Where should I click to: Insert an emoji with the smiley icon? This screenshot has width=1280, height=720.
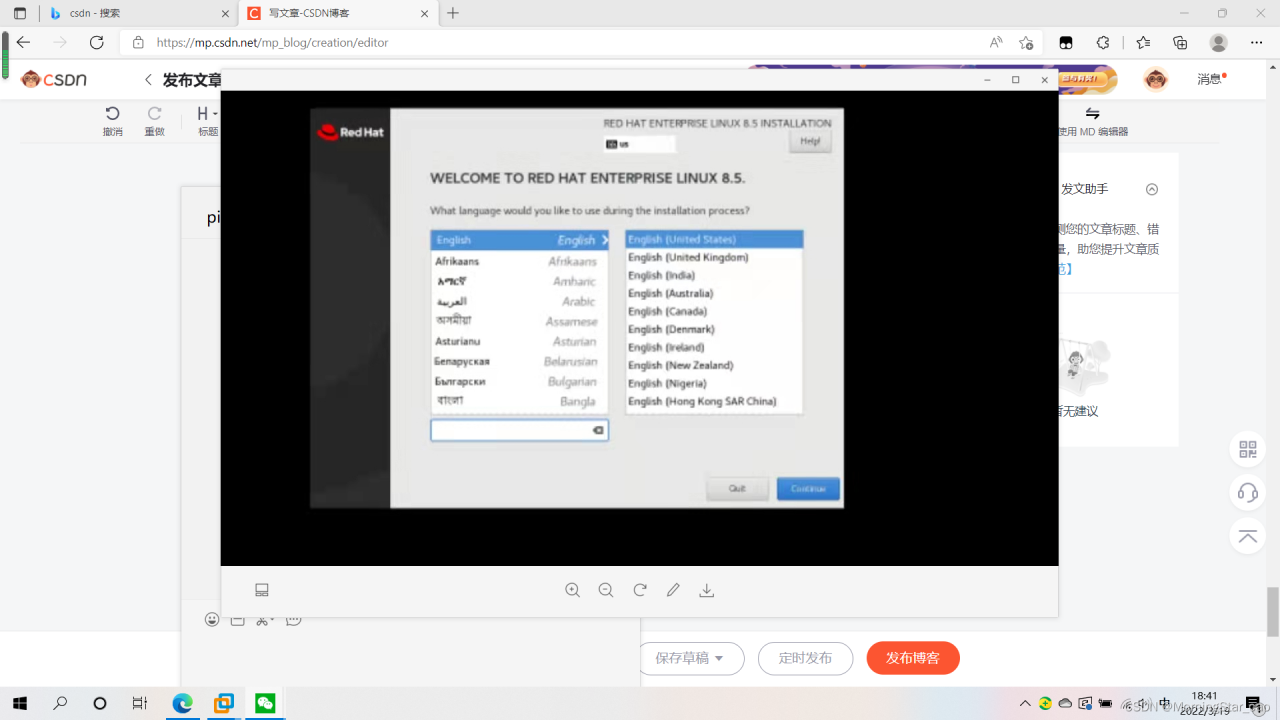point(212,620)
